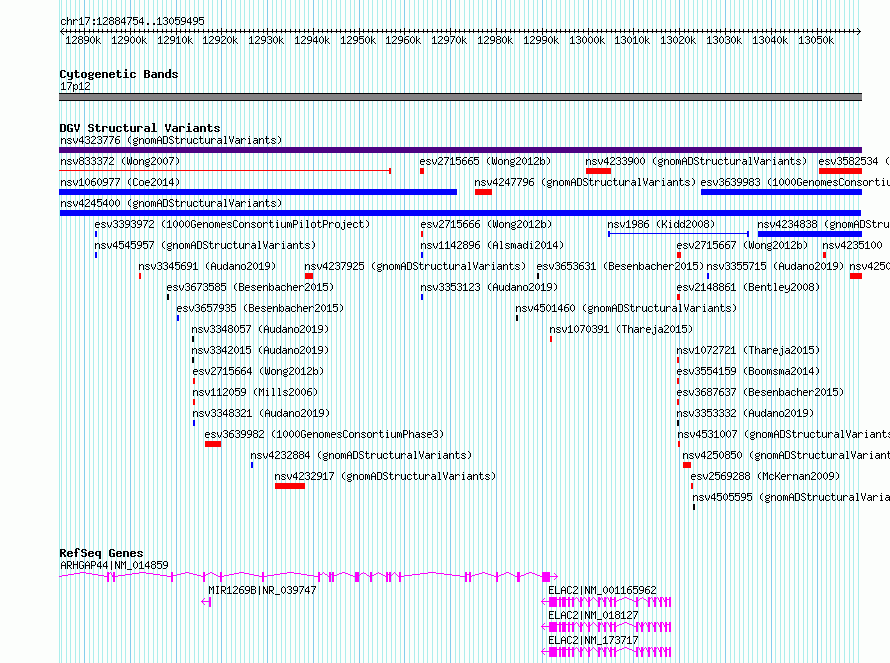This screenshot has width=890, height=663.
Task: Select esv3639982 1000Genomes Phase3 label
Action: click(324, 434)
